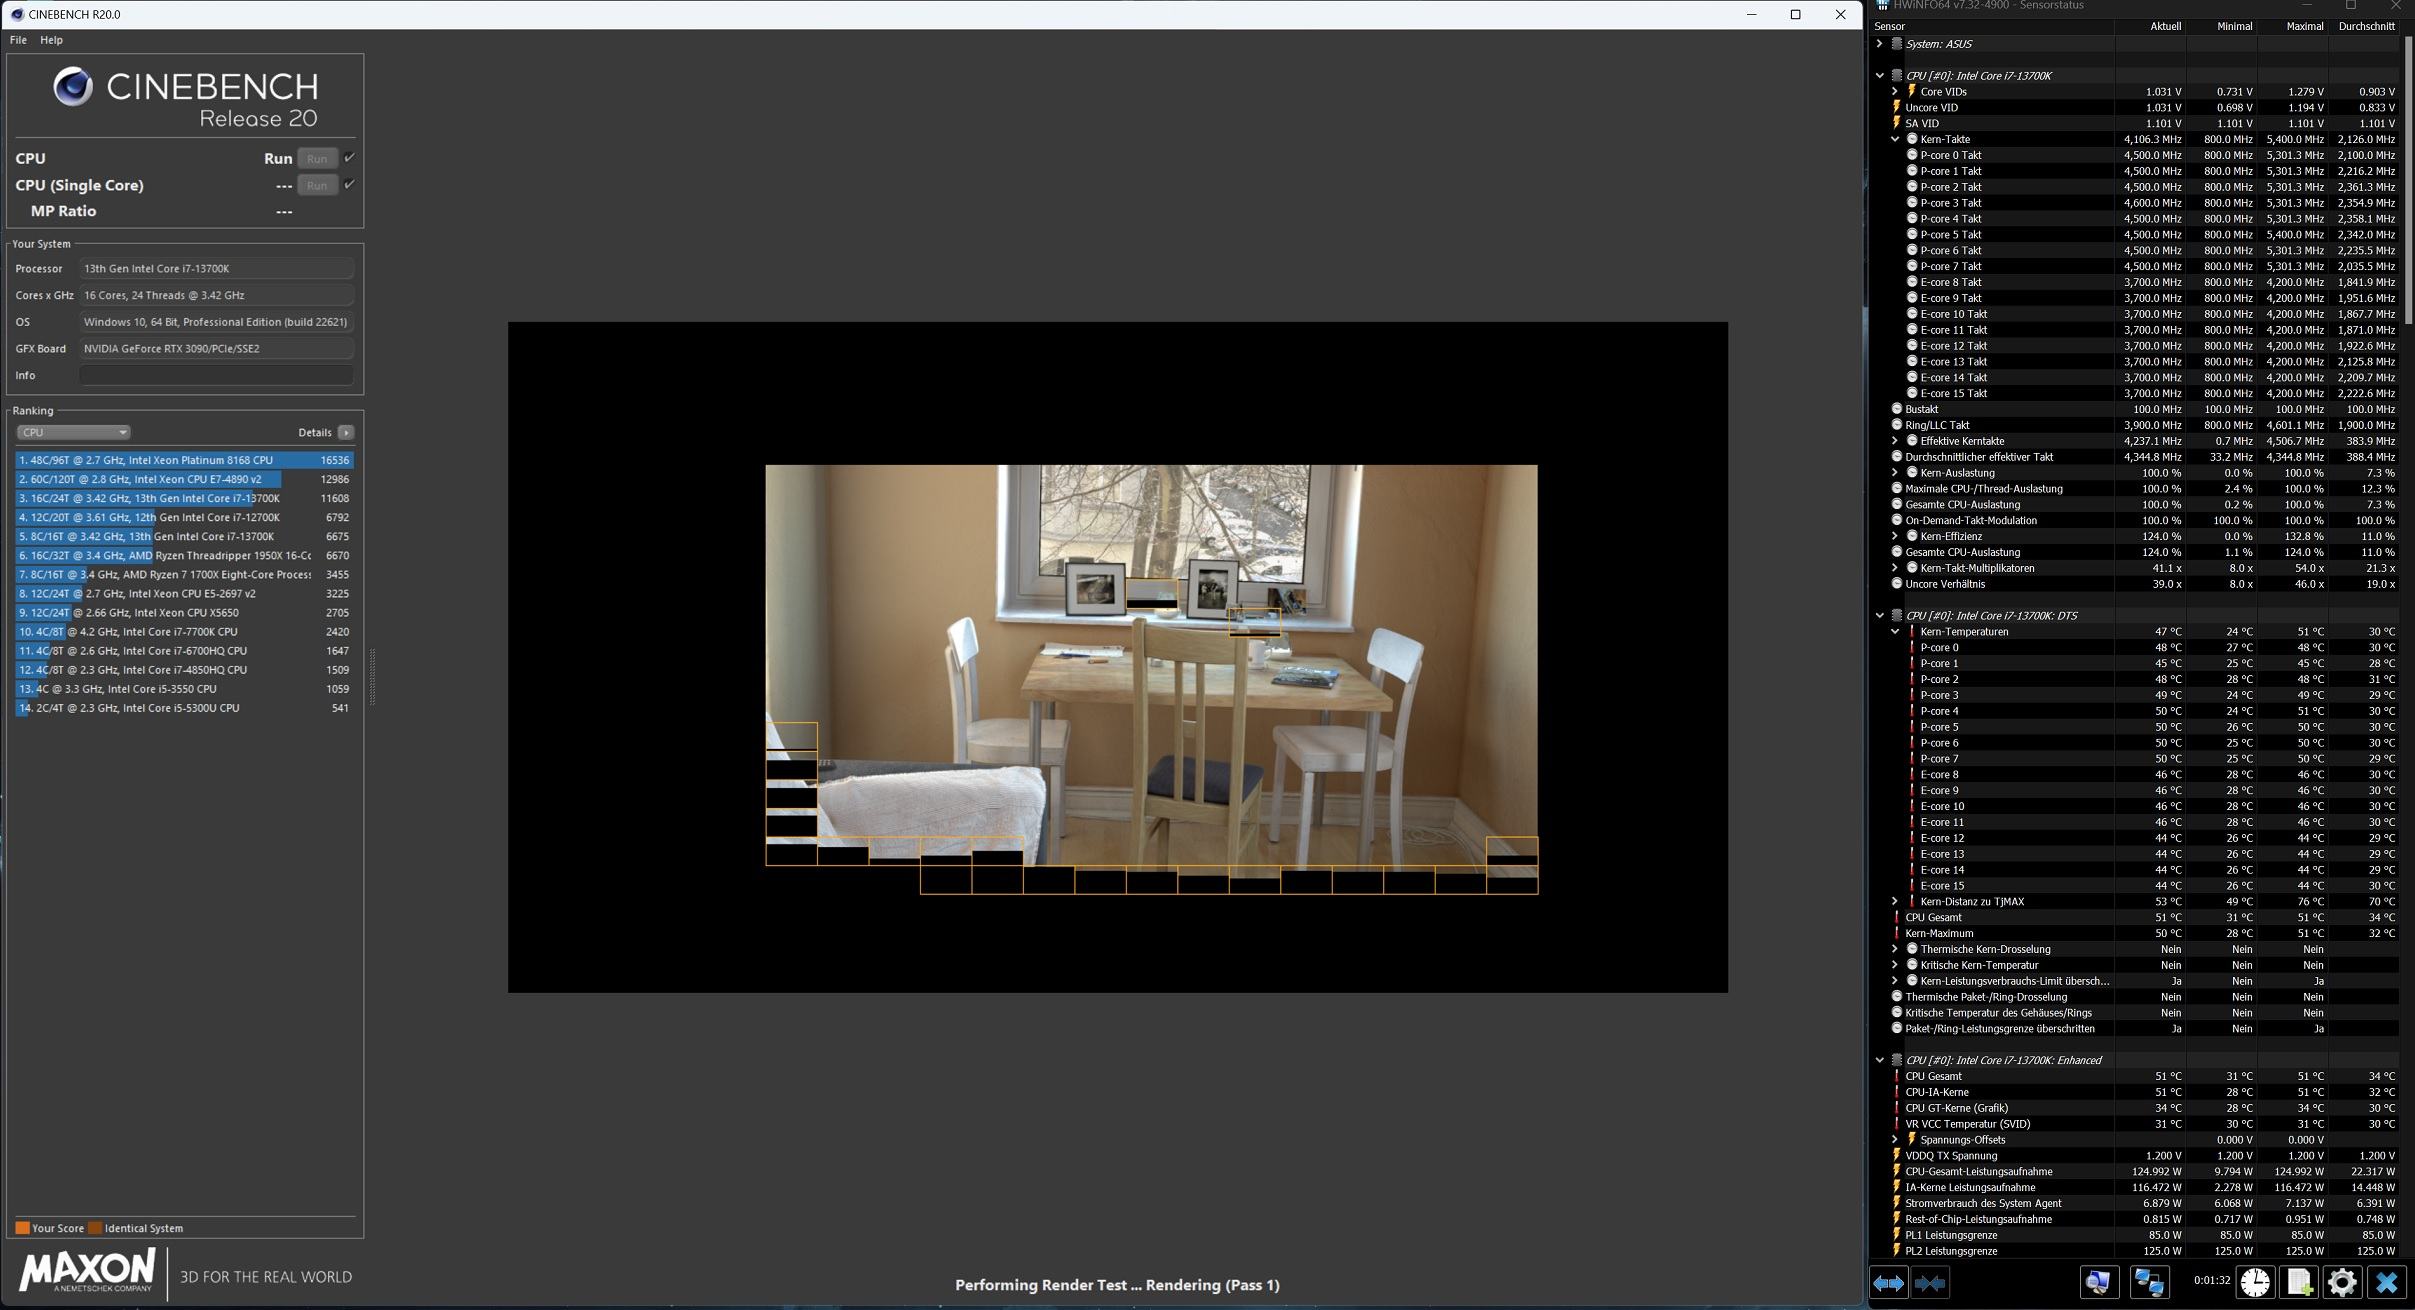
Task: Click the thermometer icon beside CPU-IA-Kerne
Action: click(1897, 1092)
